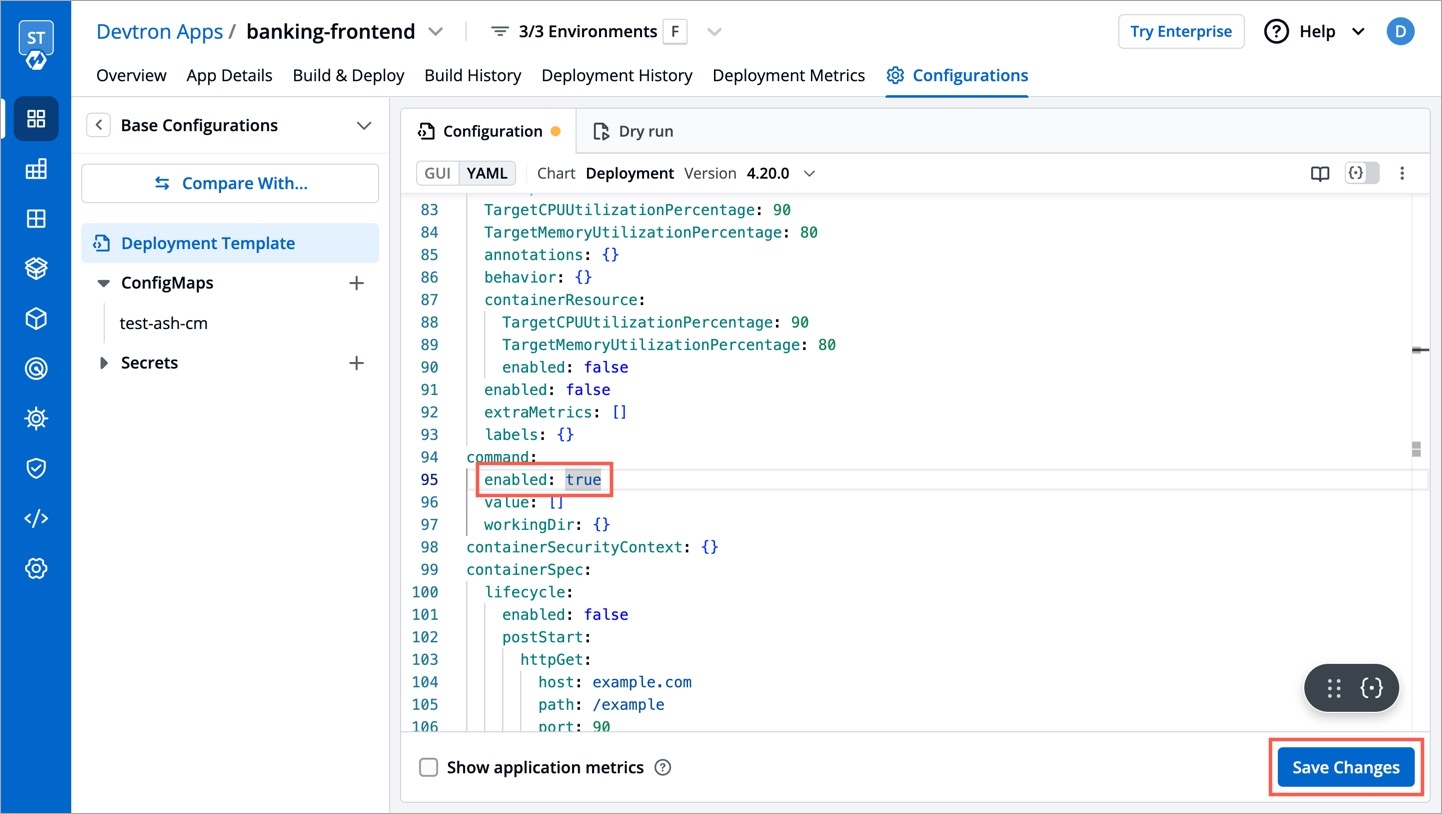This screenshot has height=814, width=1442.
Task: Add a new ConfigMap with plus icon
Action: click(356, 284)
